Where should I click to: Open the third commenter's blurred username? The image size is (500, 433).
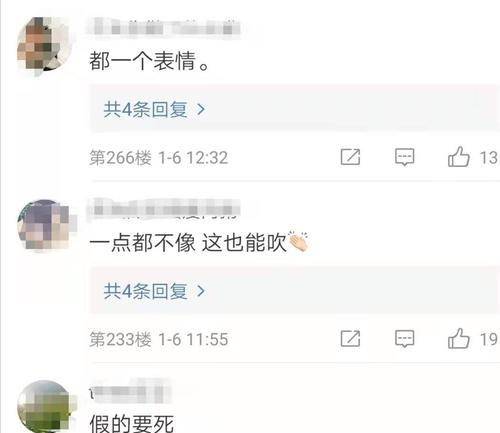131,391
